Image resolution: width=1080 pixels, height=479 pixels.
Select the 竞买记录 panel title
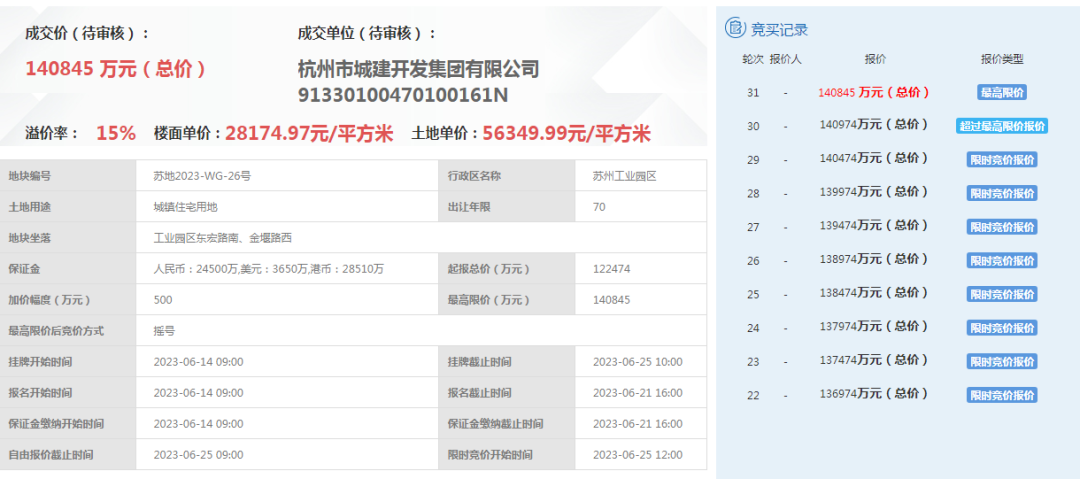coord(779,30)
